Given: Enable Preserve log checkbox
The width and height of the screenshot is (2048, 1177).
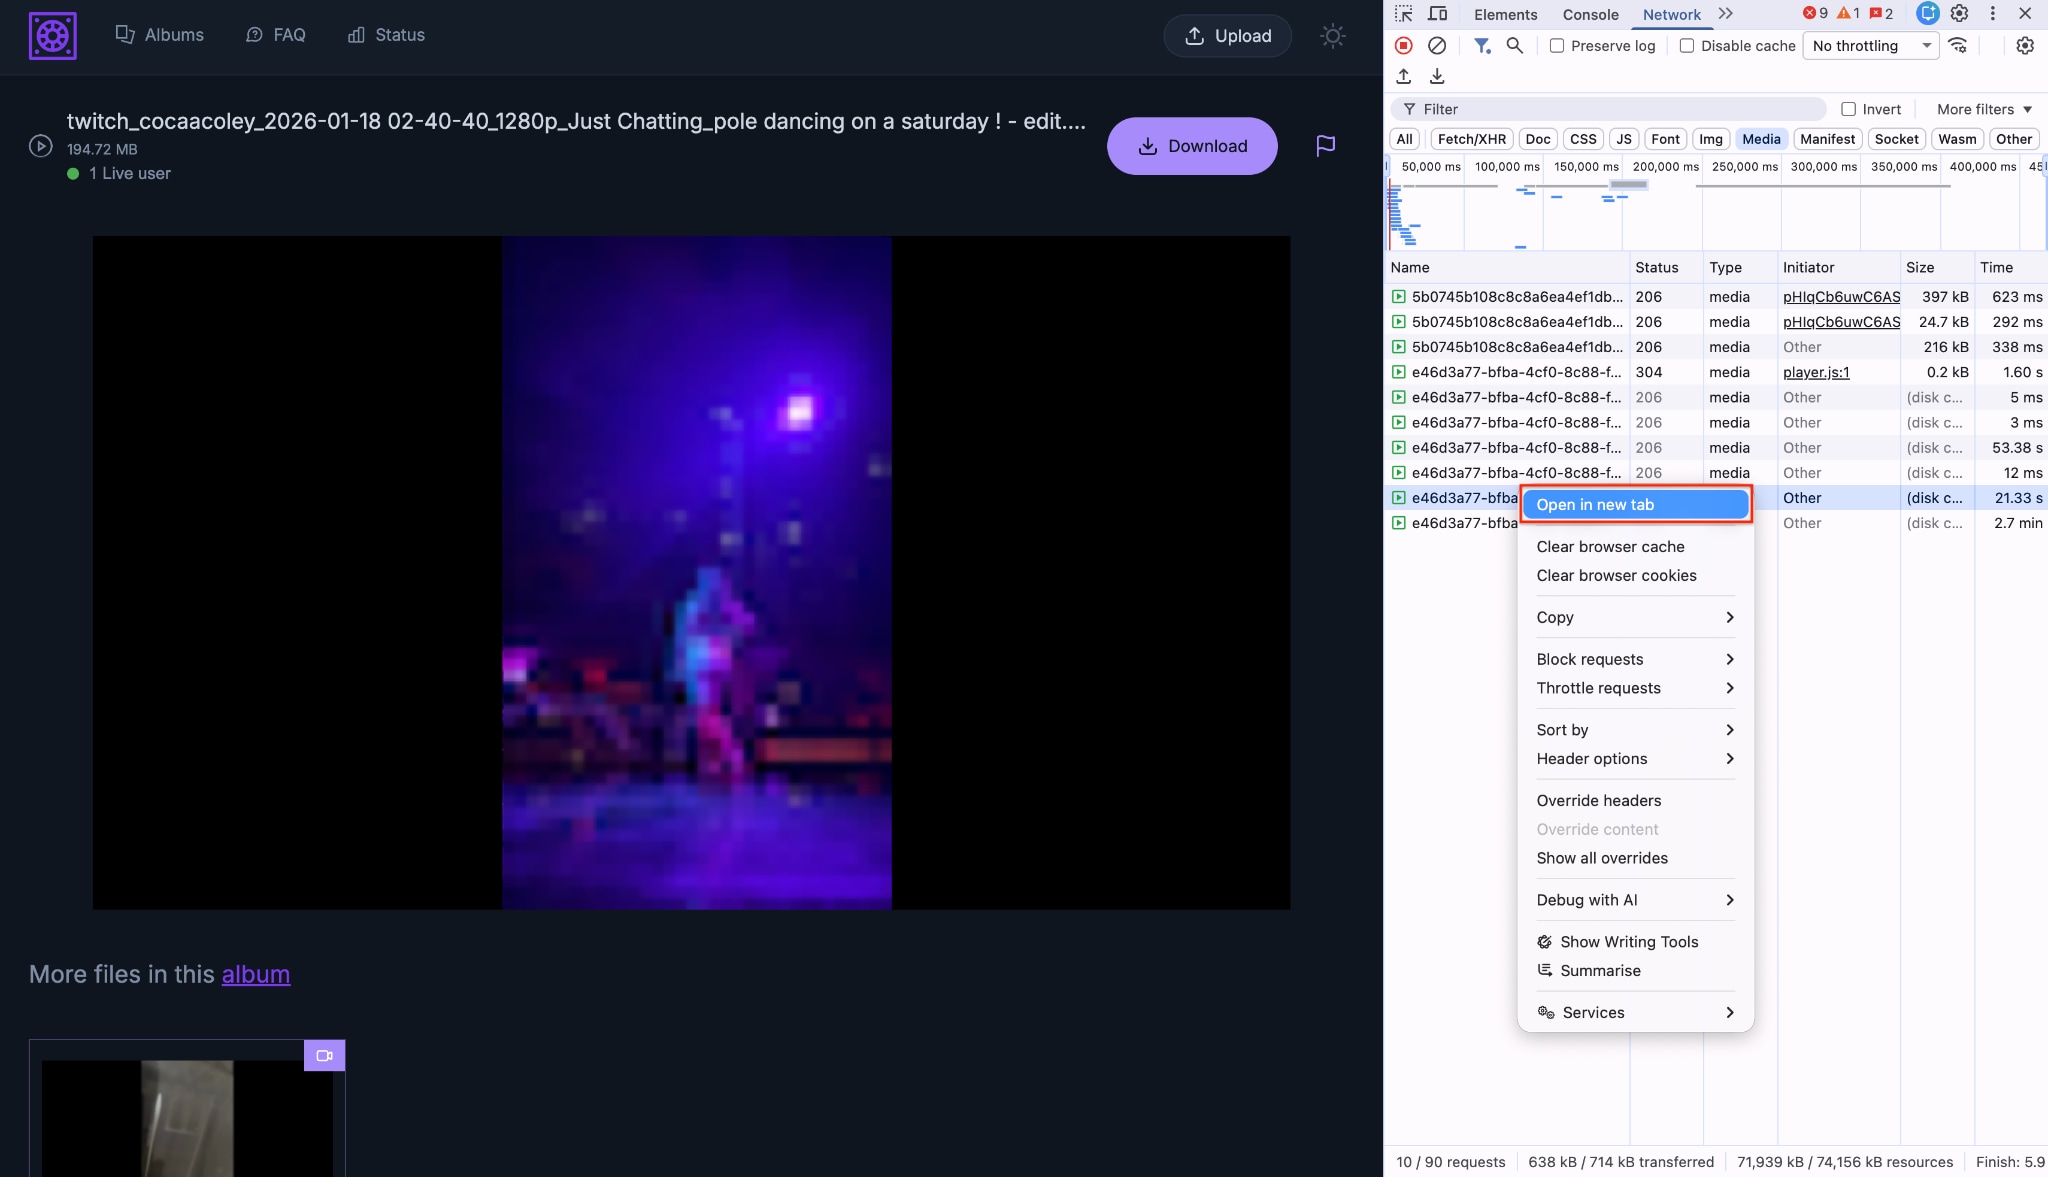Looking at the screenshot, I should click(x=1557, y=46).
